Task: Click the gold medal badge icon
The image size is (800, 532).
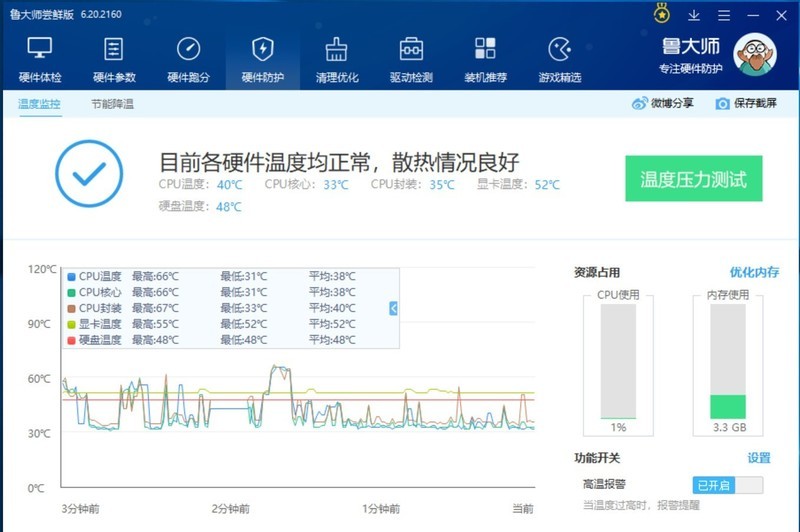Action: pos(662,14)
